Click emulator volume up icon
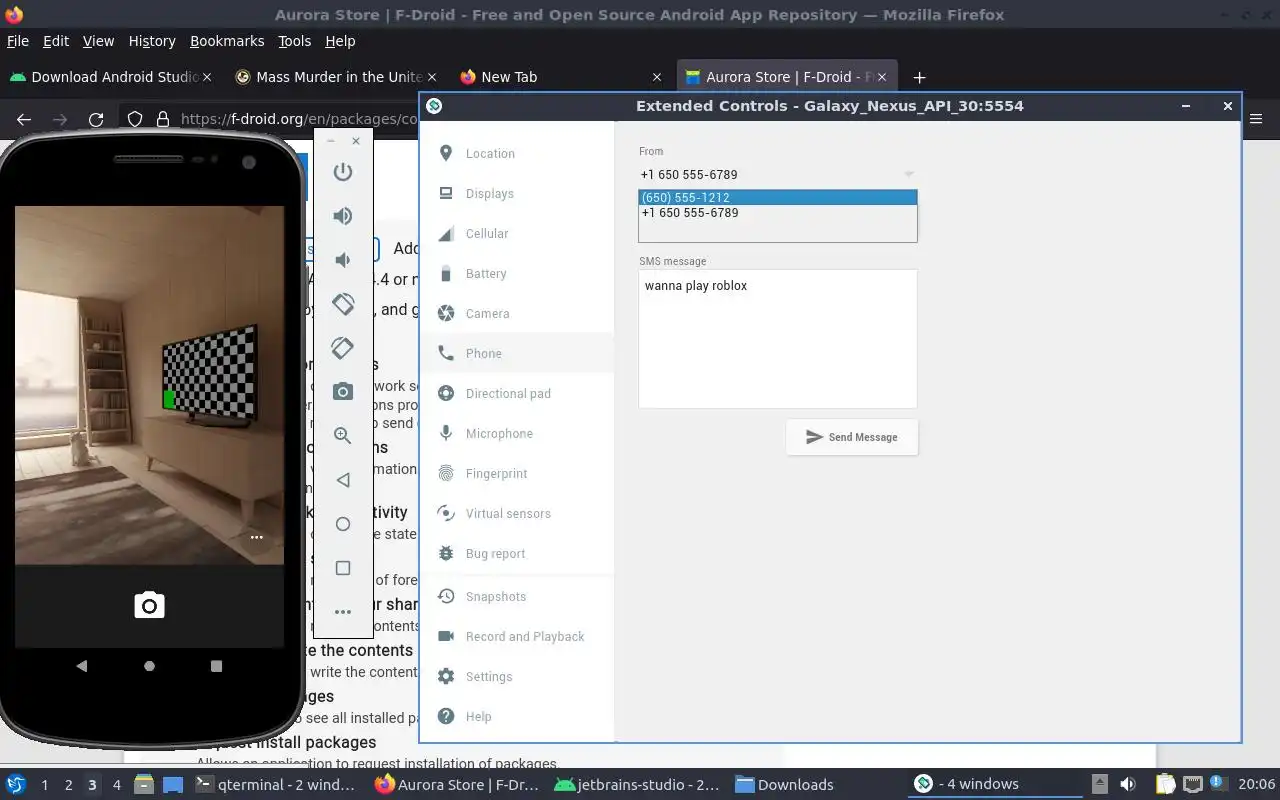 343,216
